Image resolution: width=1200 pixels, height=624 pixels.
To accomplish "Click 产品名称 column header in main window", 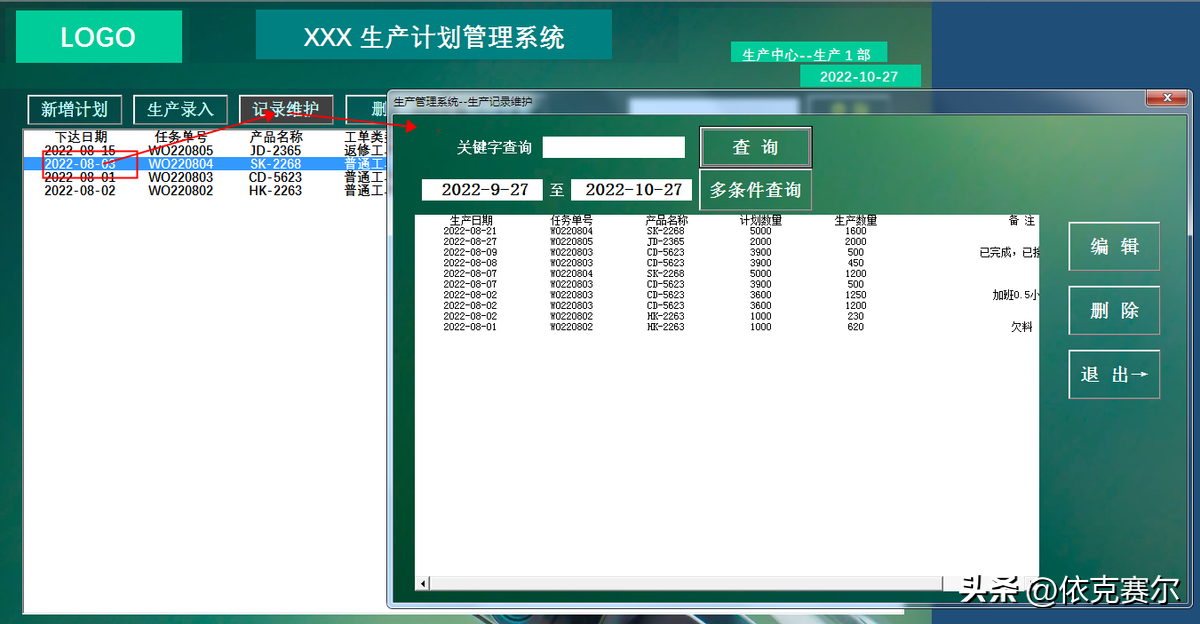I will click(276, 137).
